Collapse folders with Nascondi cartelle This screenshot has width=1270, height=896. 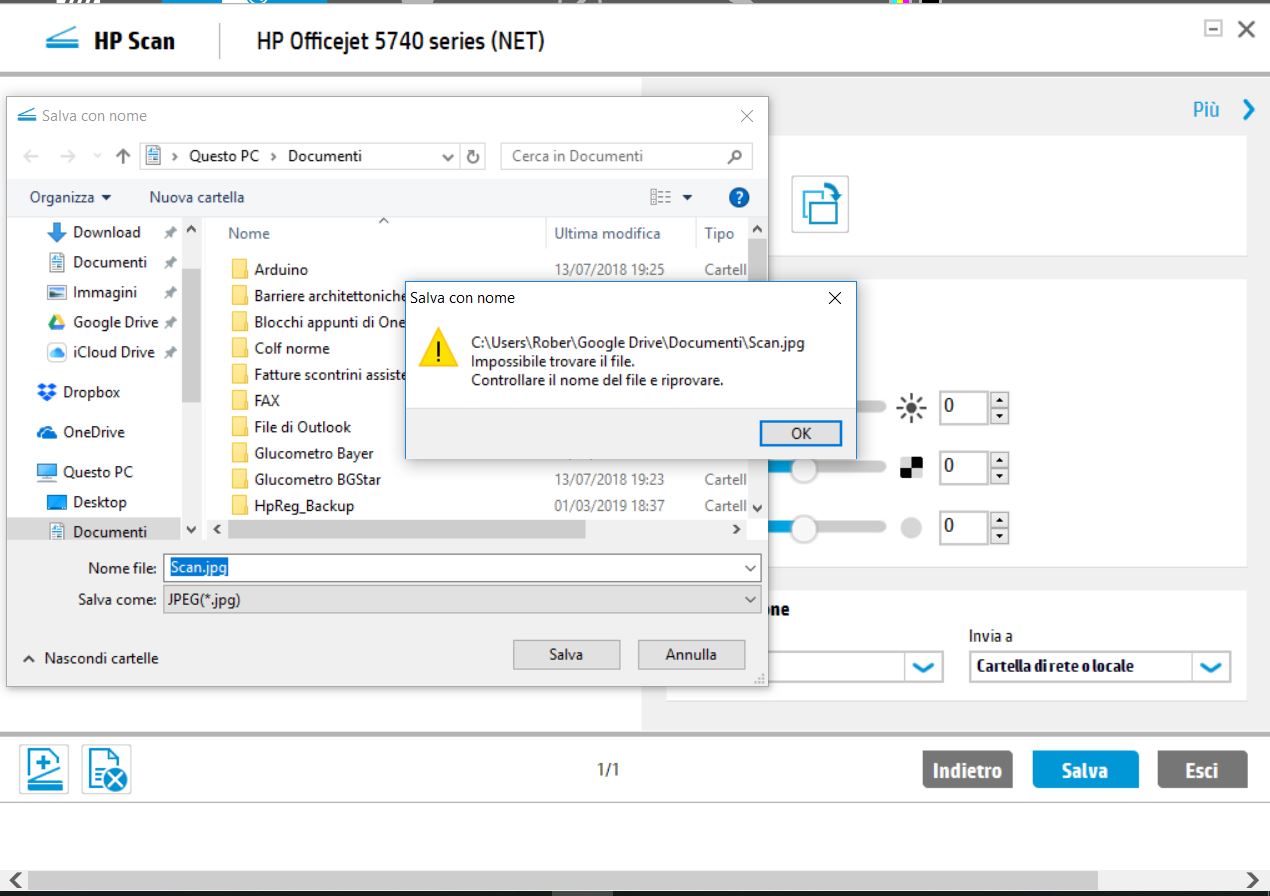click(x=91, y=658)
